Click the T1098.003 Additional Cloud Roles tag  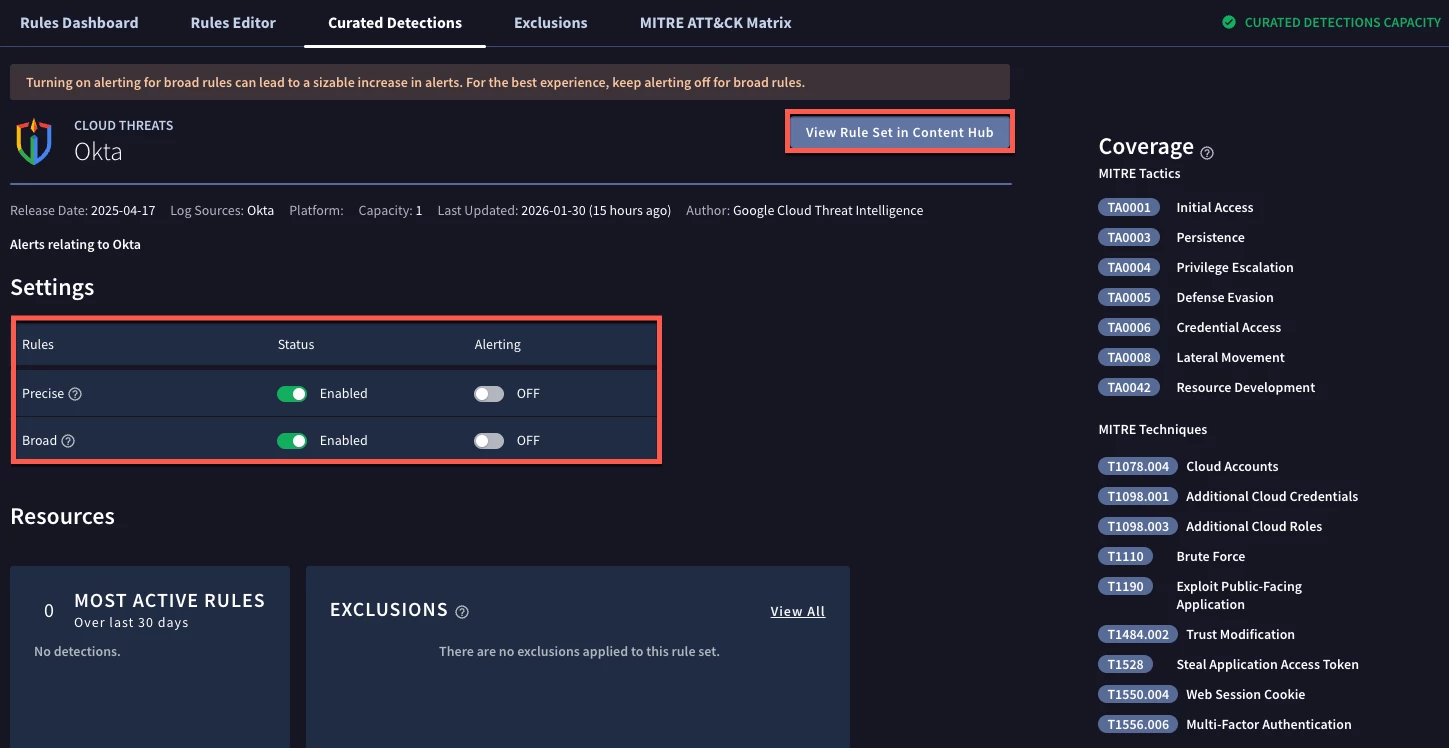1138,526
